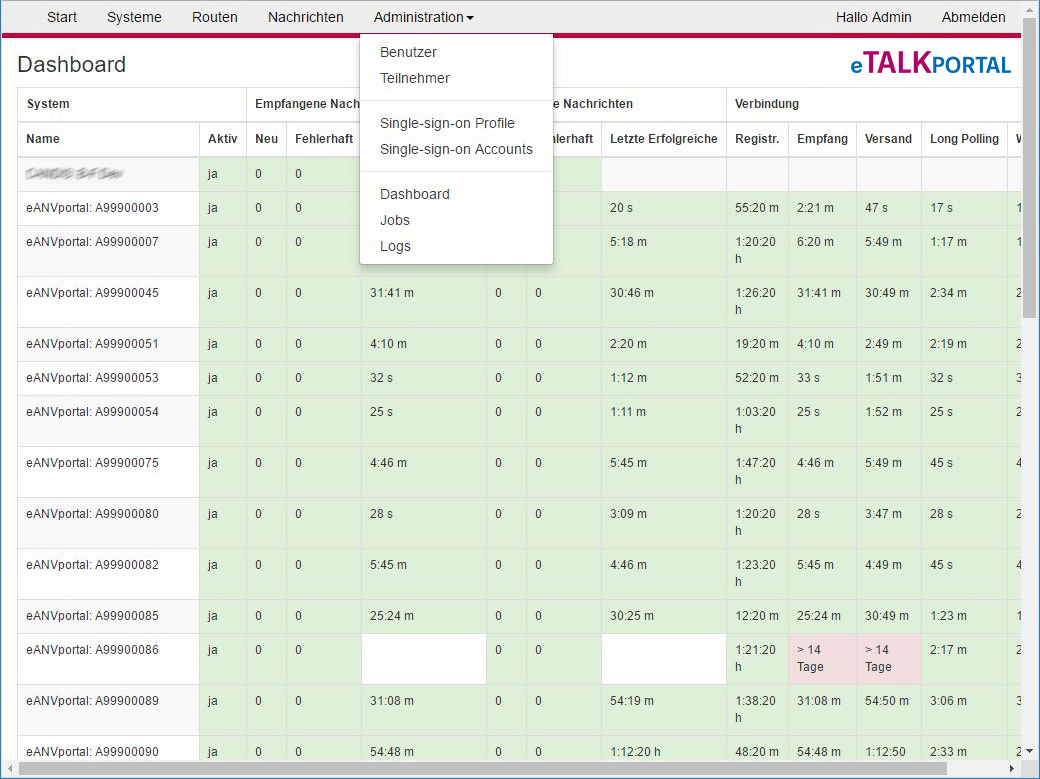
Task: Select Nachrichten in the top navigation
Action: (306, 17)
